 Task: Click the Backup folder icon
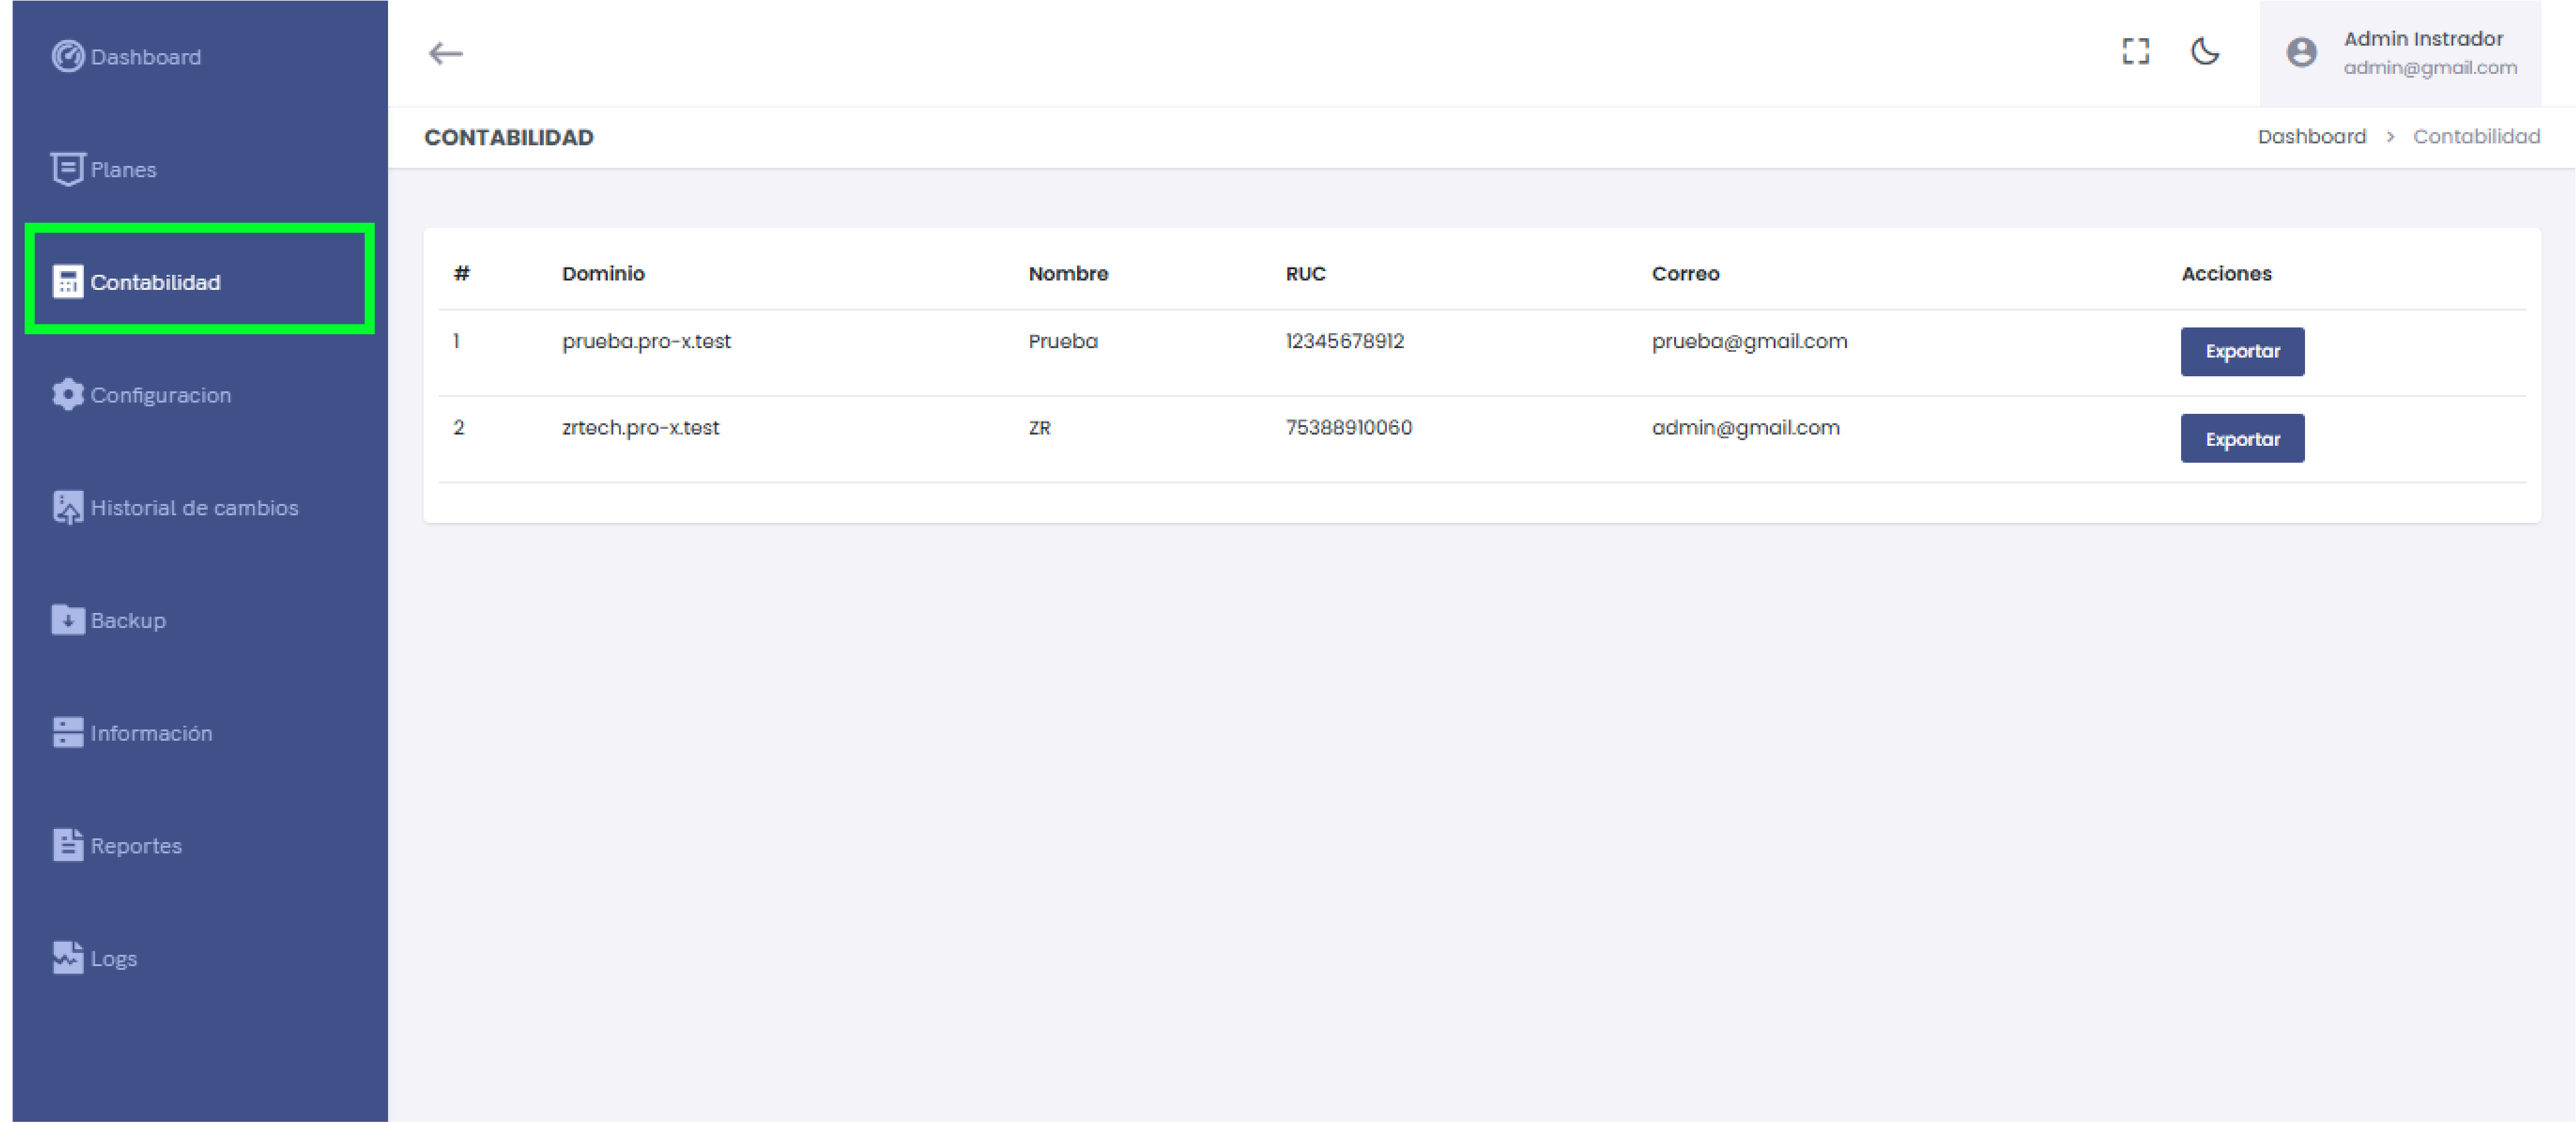pos(67,620)
